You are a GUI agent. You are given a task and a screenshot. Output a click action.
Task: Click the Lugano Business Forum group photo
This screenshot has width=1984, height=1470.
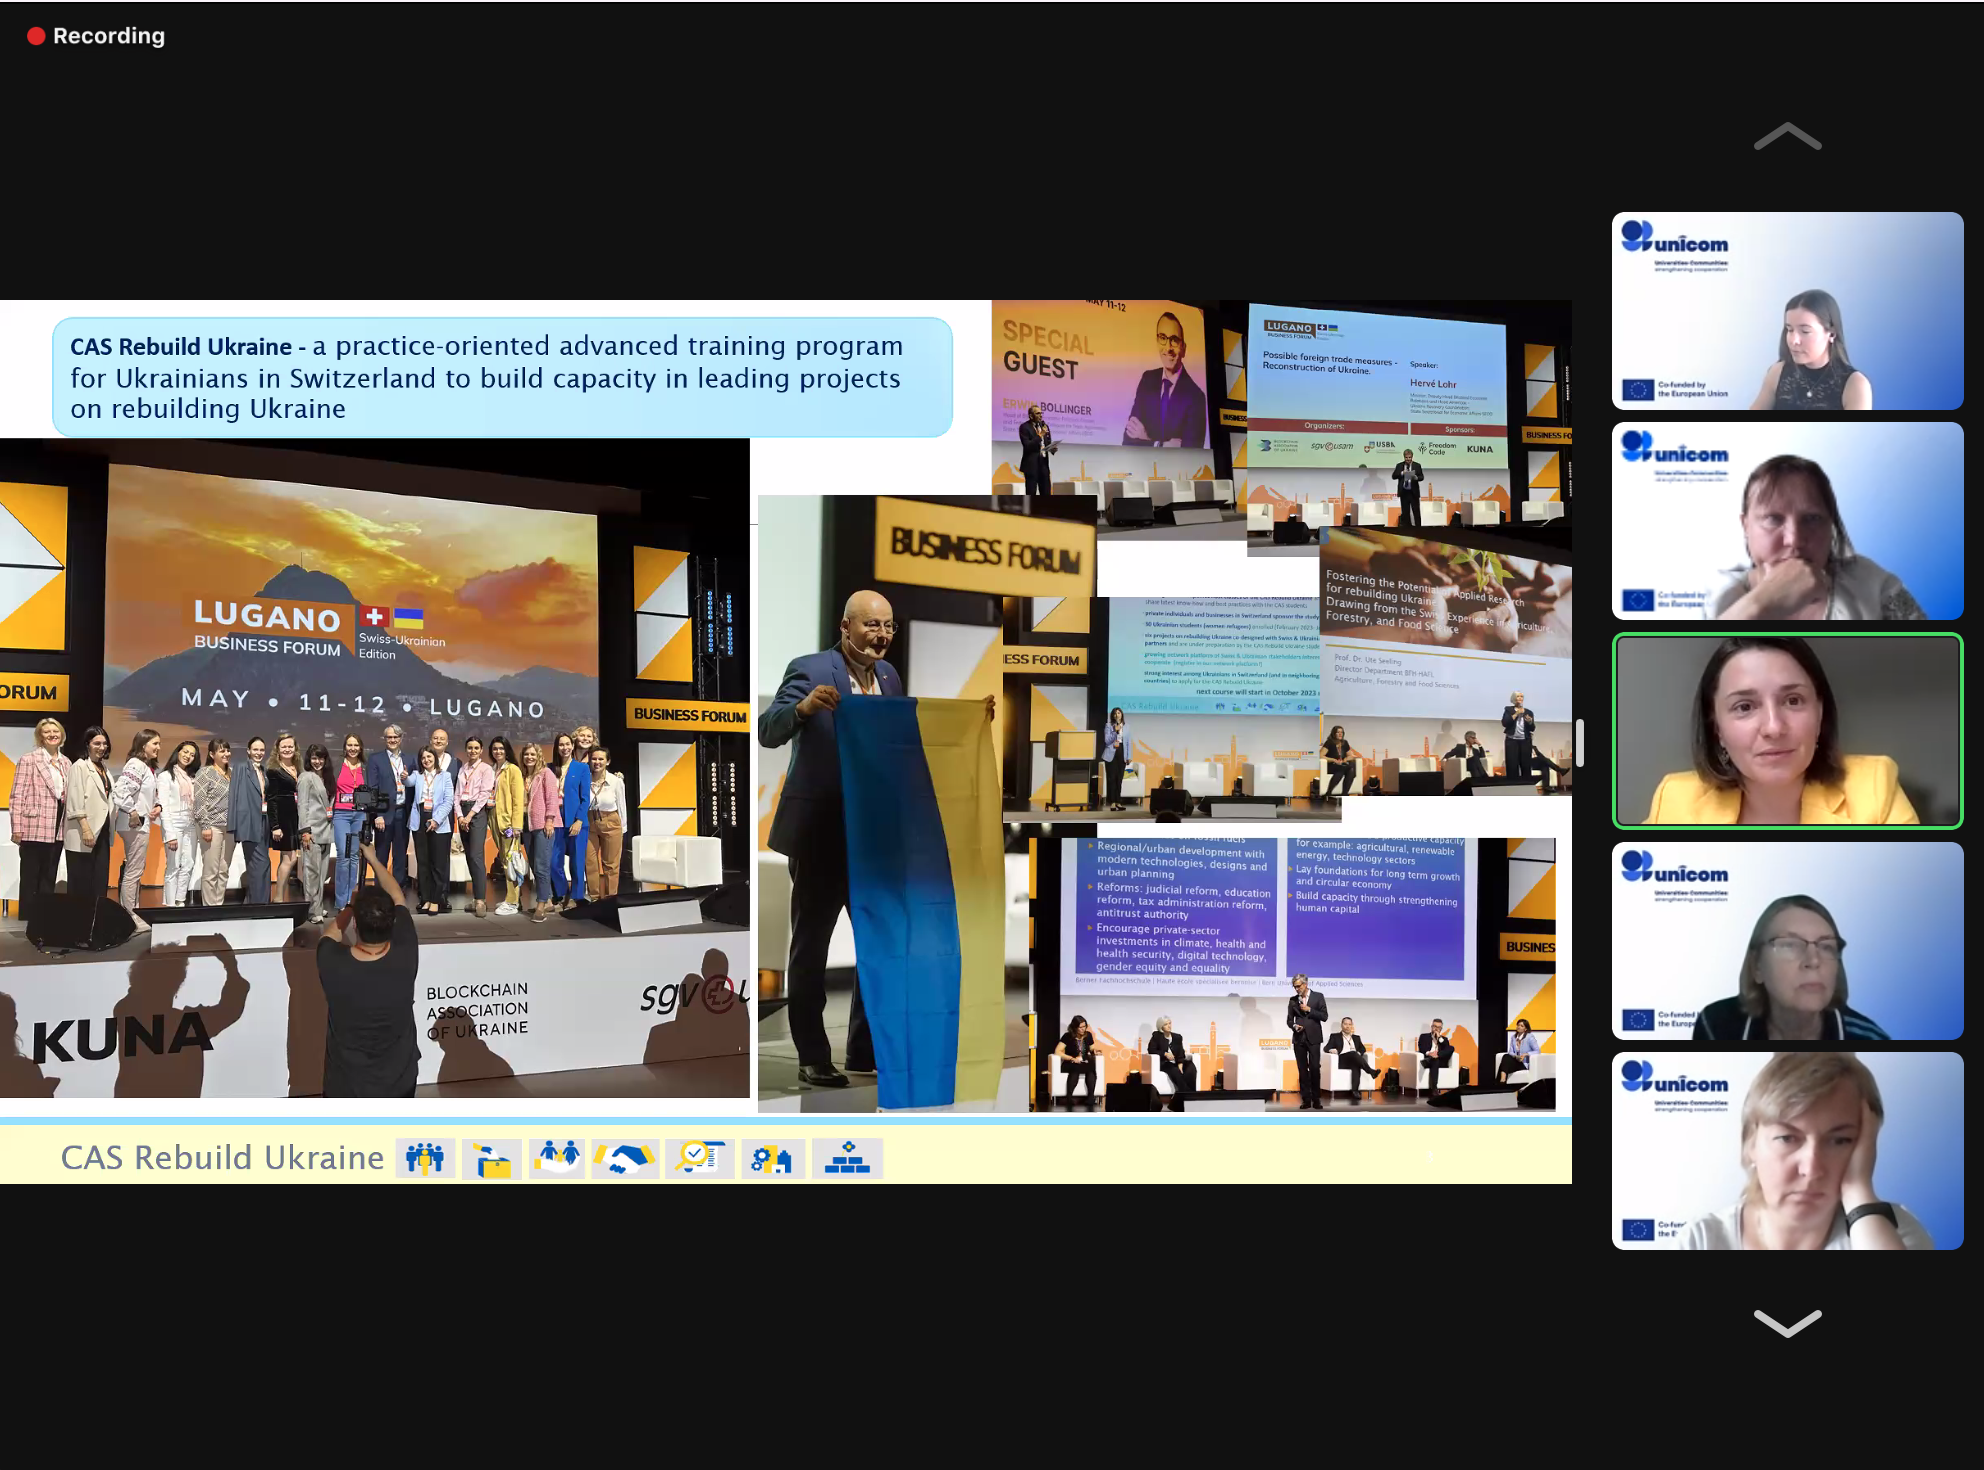tap(375, 768)
